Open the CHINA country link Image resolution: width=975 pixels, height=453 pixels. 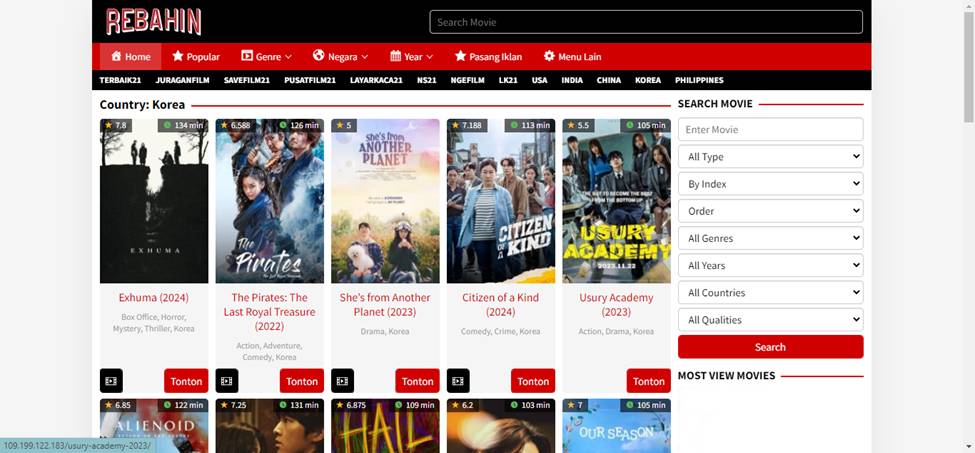[x=609, y=80]
